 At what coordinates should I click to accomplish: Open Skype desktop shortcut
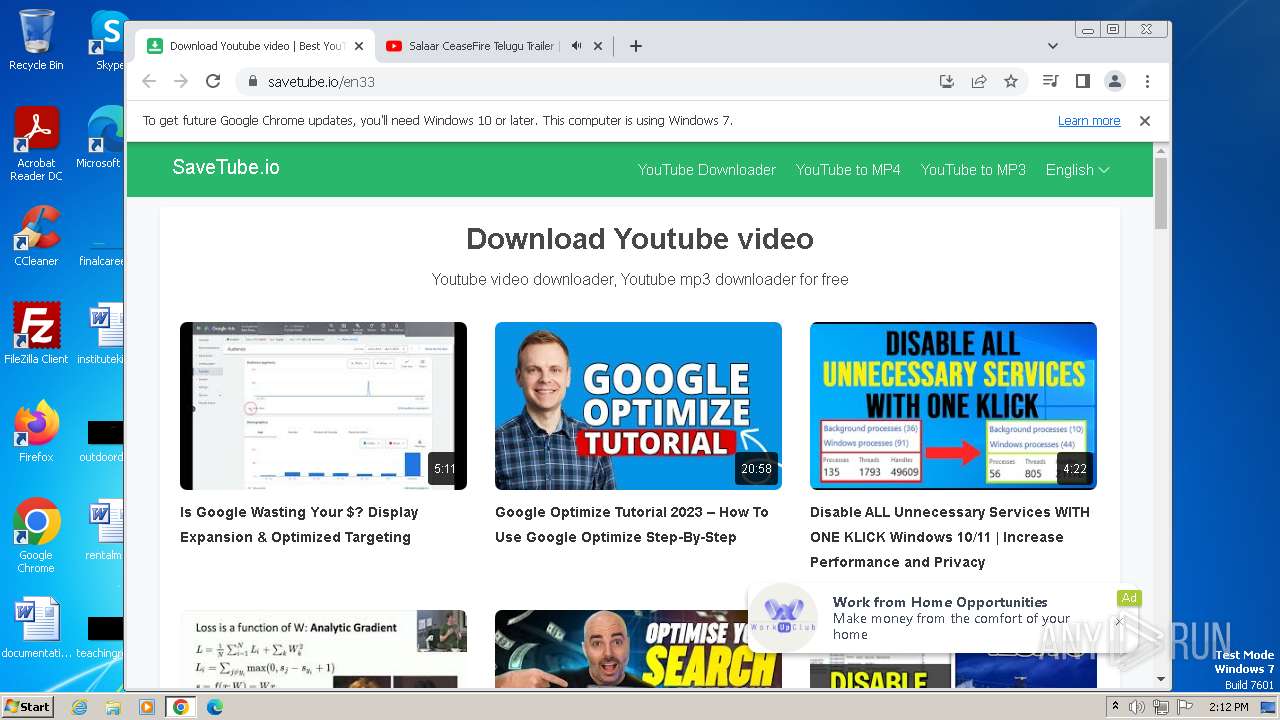point(108,40)
